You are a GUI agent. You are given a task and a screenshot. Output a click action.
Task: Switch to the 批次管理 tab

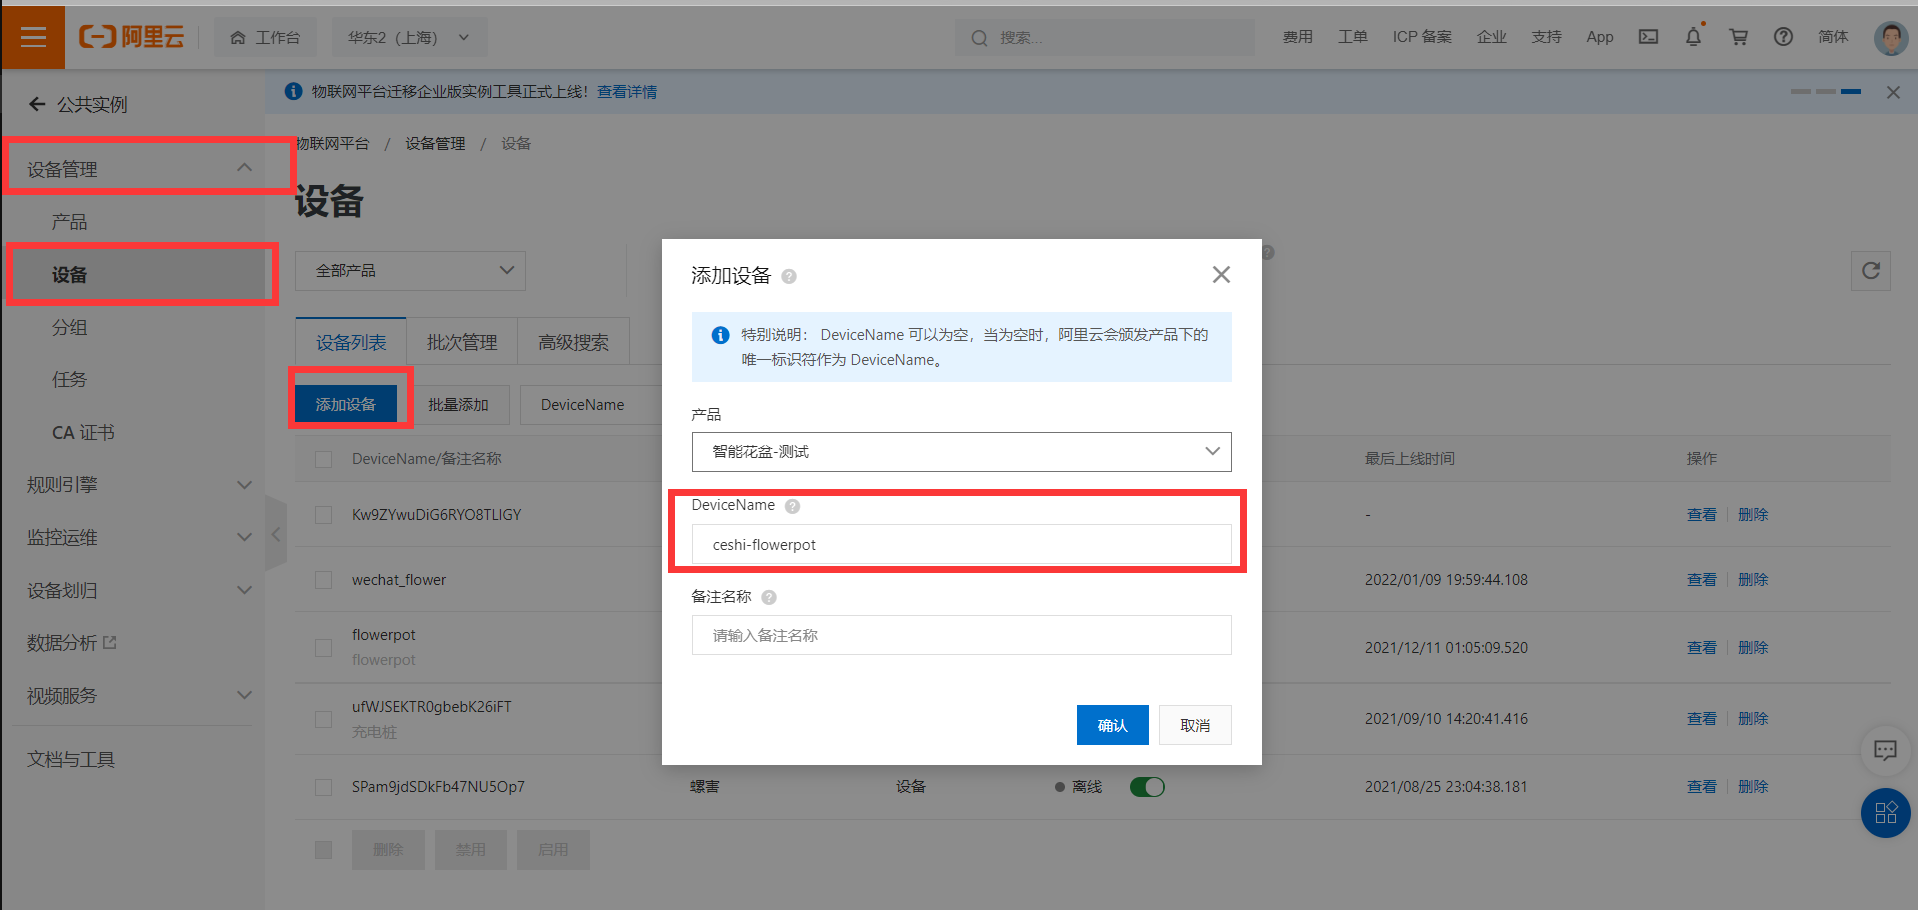[462, 343]
